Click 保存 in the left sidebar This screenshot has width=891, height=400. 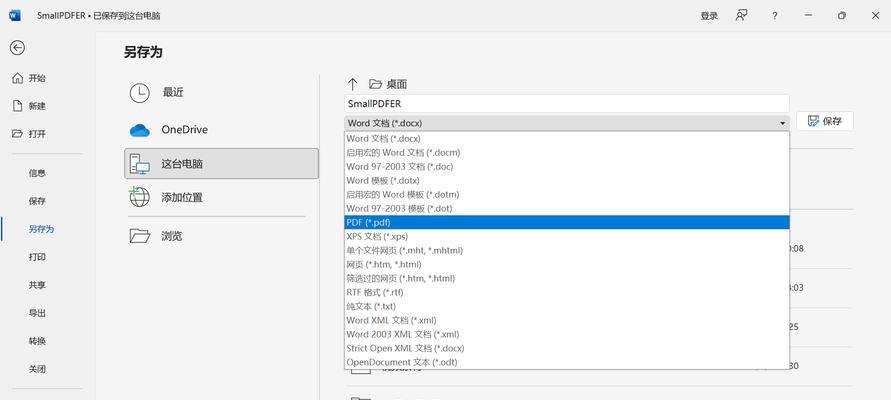tap(37, 201)
